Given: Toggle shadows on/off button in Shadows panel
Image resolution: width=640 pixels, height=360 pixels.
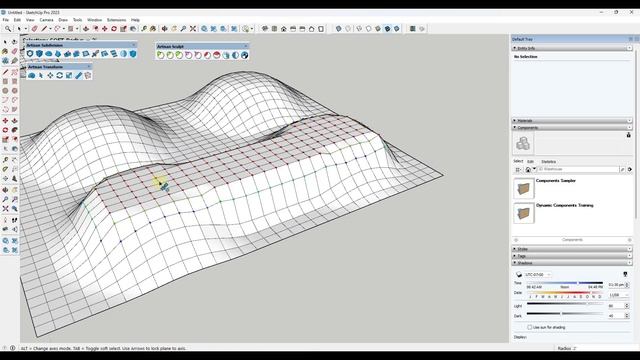Looking at the screenshot, I should coord(519,275).
